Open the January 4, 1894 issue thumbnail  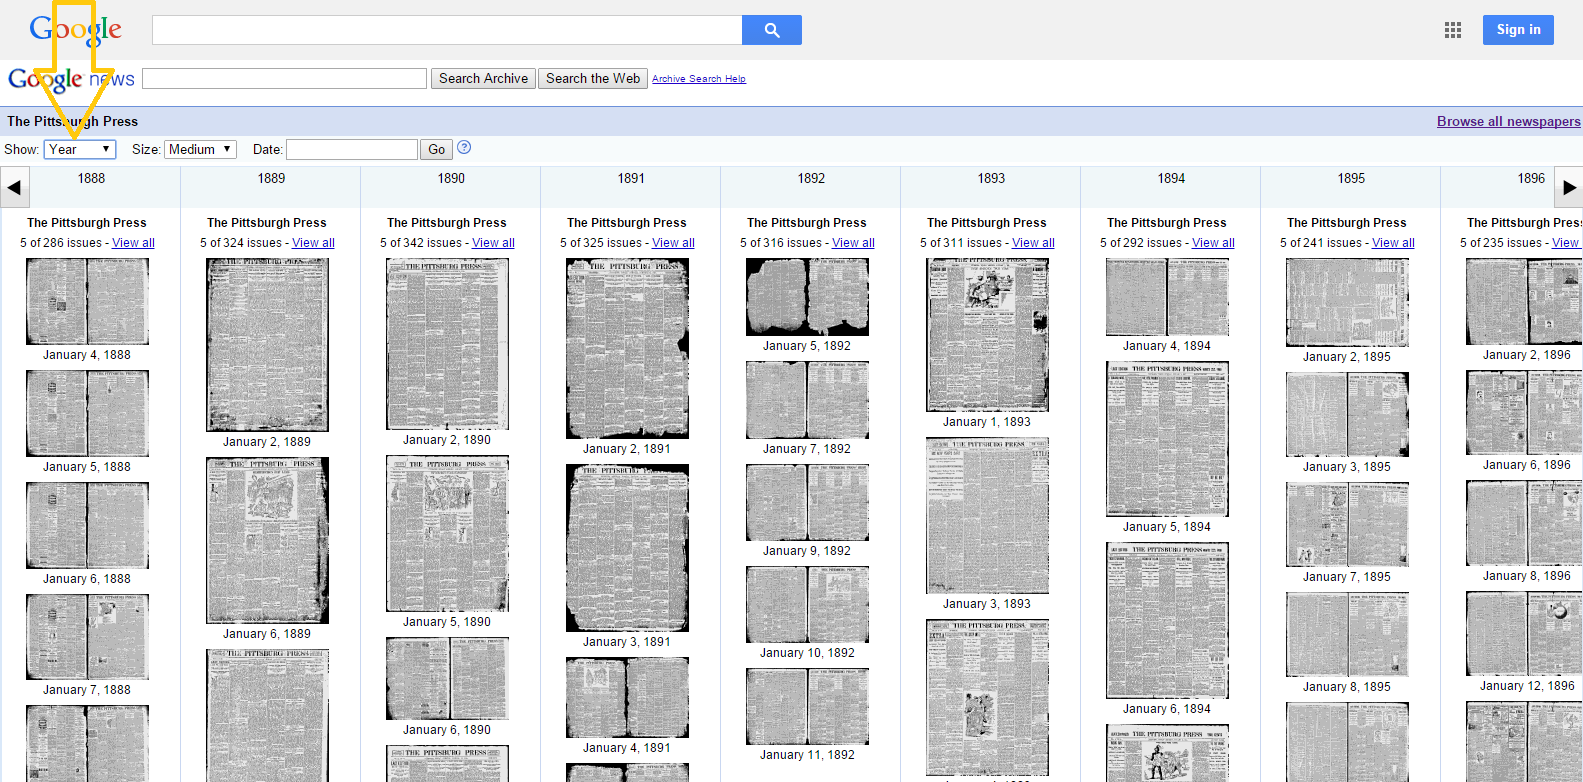pyautogui.click(x=1167, y=297)
